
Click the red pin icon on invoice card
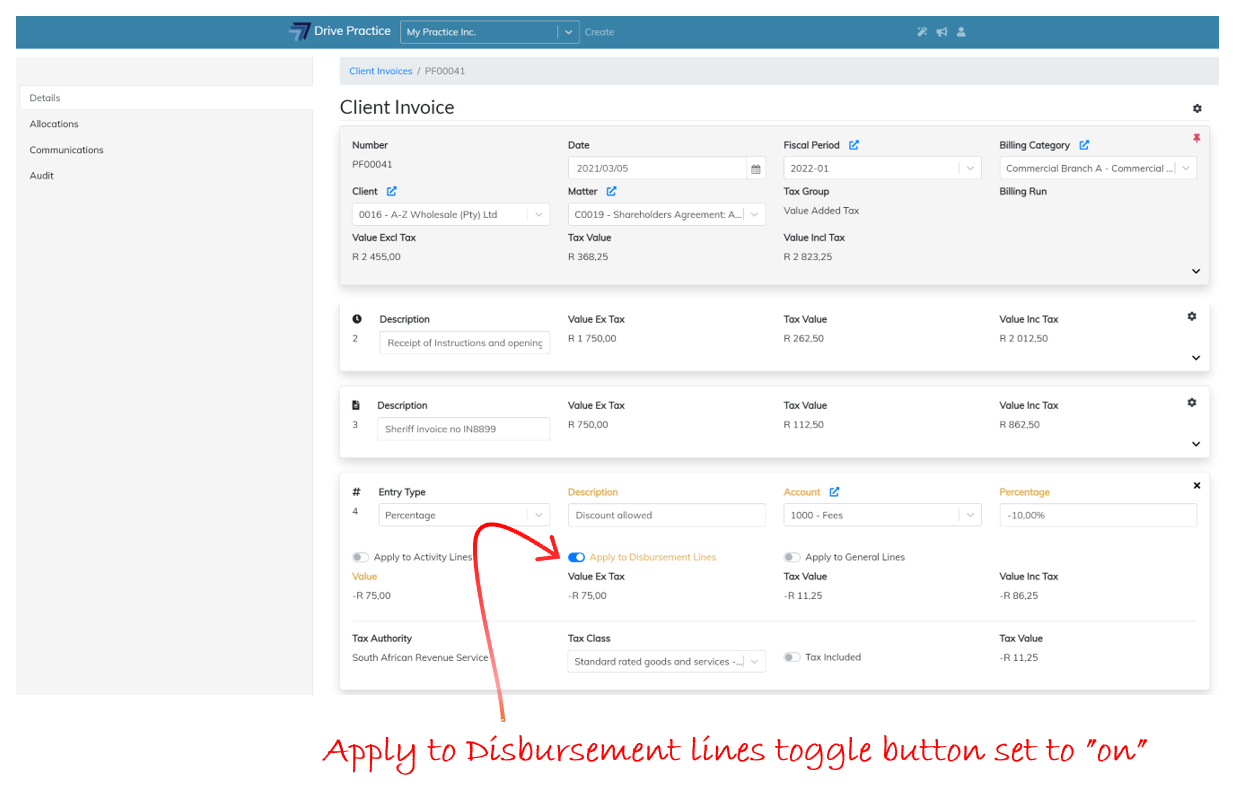click(1196, 139)
